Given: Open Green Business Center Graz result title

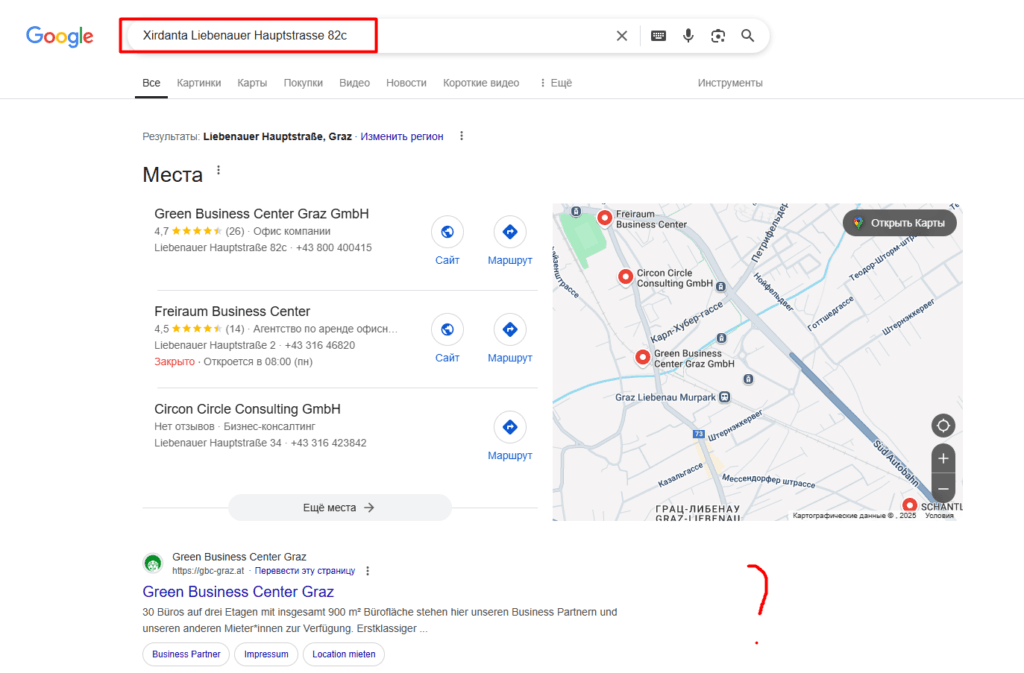Looking at the screenshot, I should pos(238,592).
